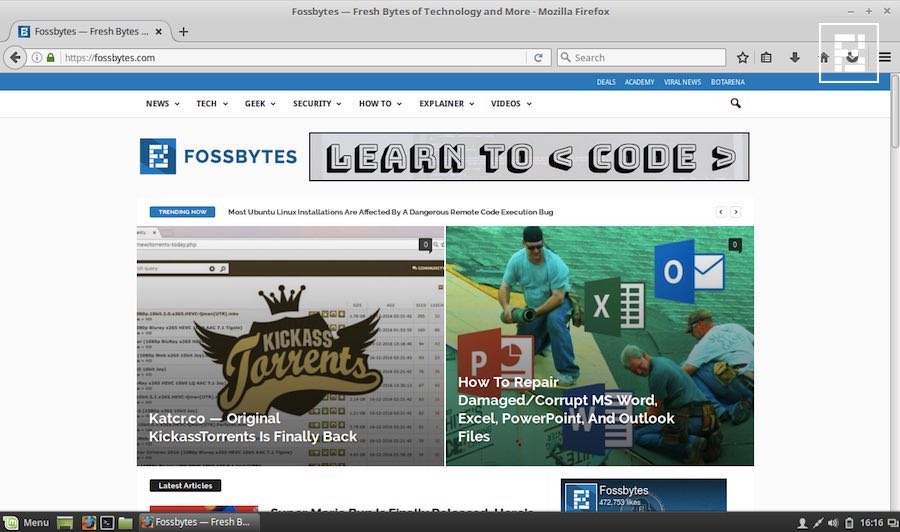The width and height of the screenshot is (900, 532).
Task: Reload the page with the refresh icon
Action: (x=538, y=58)
